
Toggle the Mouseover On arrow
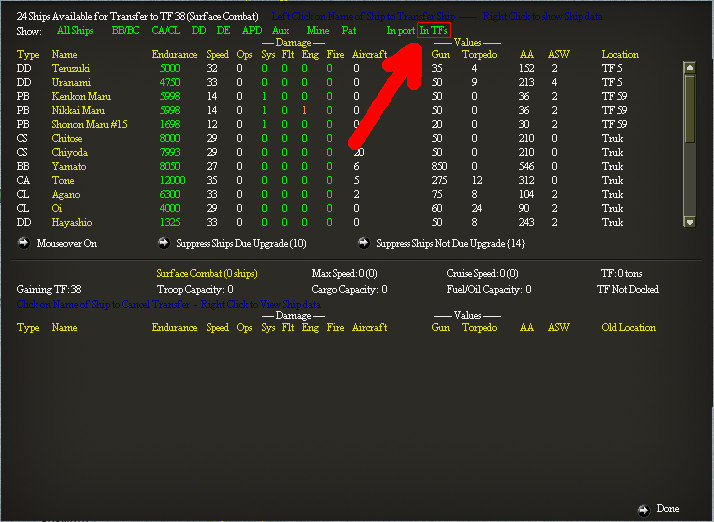[x=24, y=243]
